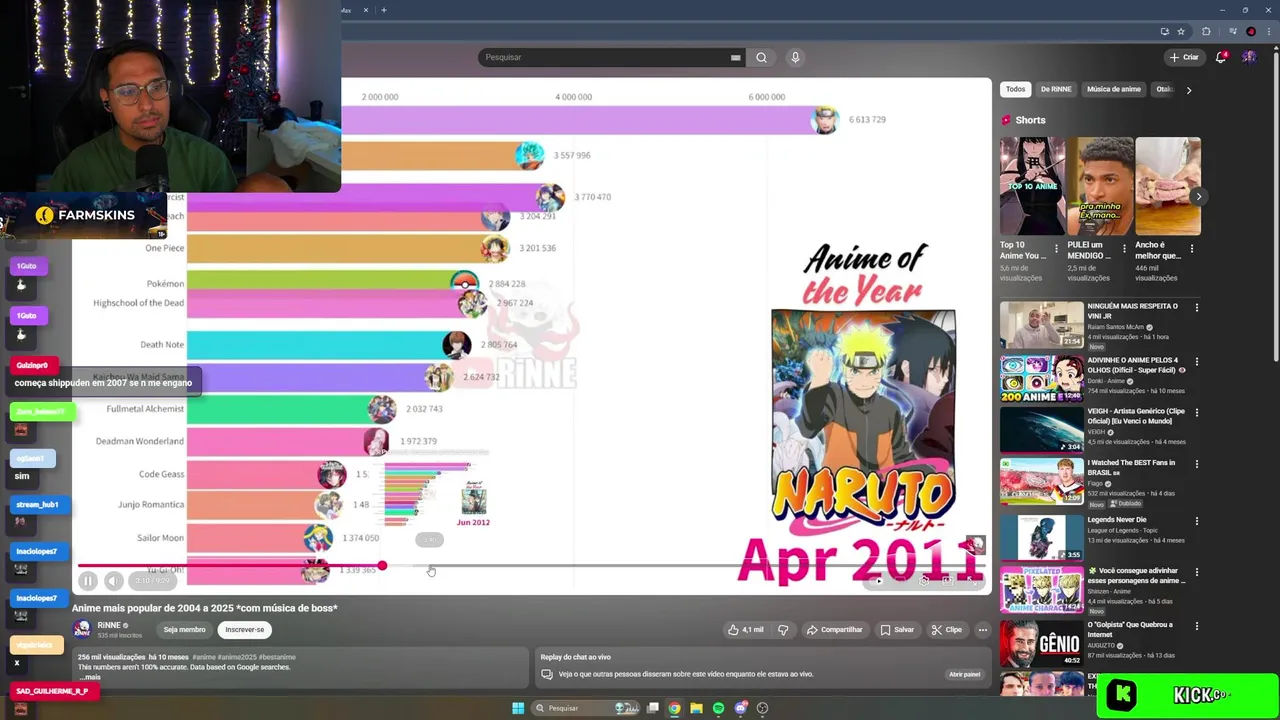Screen dimensions: 1280x720
Task: Expand the description with ...mais
Action: pos(89,677)
